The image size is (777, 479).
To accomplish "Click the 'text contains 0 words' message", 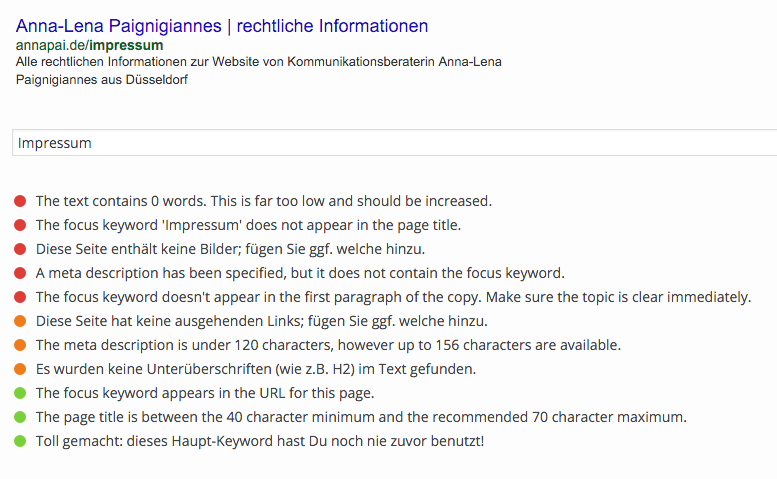I will click(x=264, y=201).
